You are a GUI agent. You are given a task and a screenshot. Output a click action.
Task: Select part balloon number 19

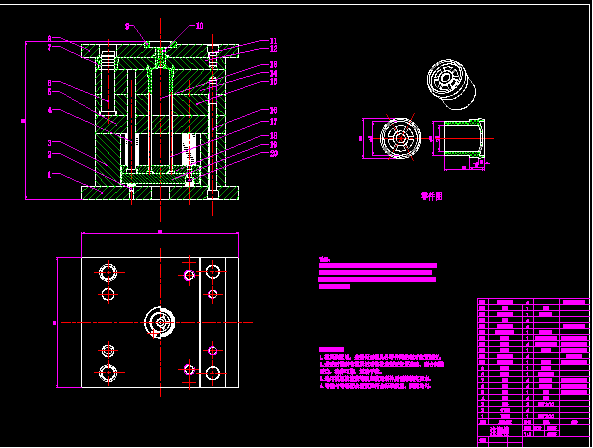[273, 144]
